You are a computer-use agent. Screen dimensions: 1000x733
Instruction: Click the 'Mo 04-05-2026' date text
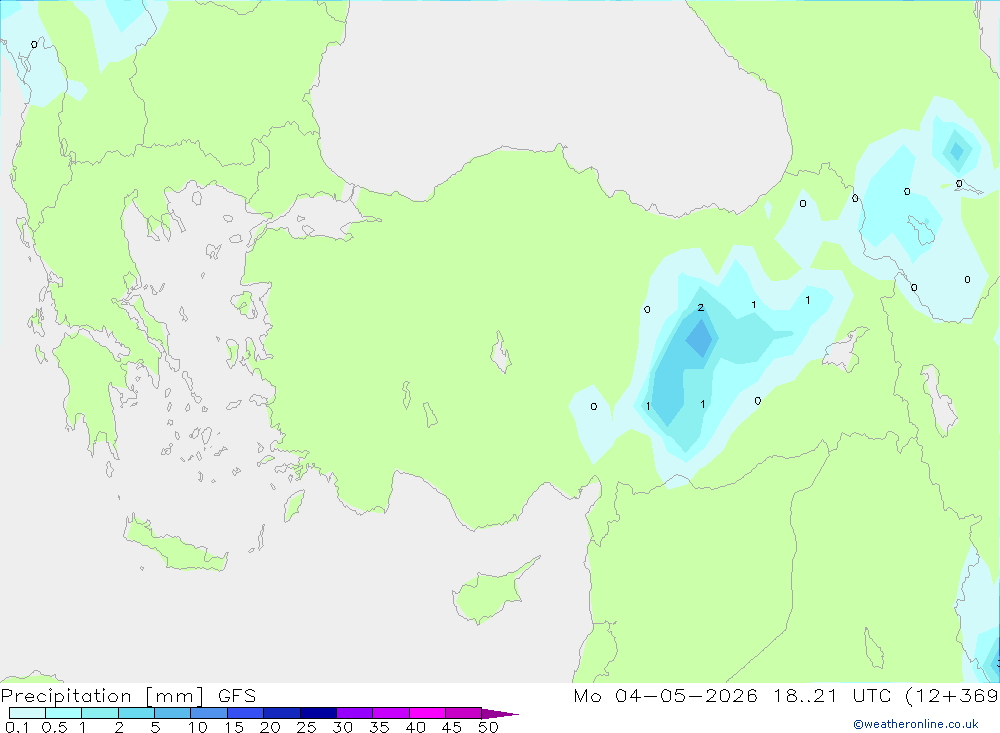tap(665, 695)
